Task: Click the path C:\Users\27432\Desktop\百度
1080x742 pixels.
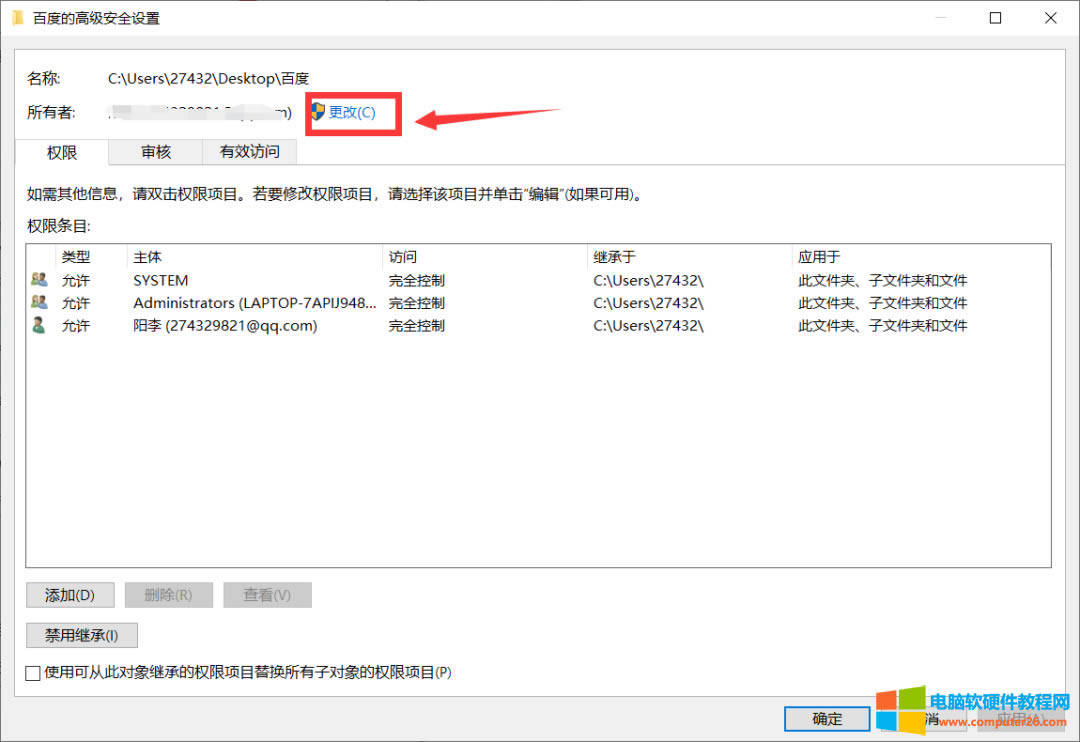Action: [x=208, y=79]
